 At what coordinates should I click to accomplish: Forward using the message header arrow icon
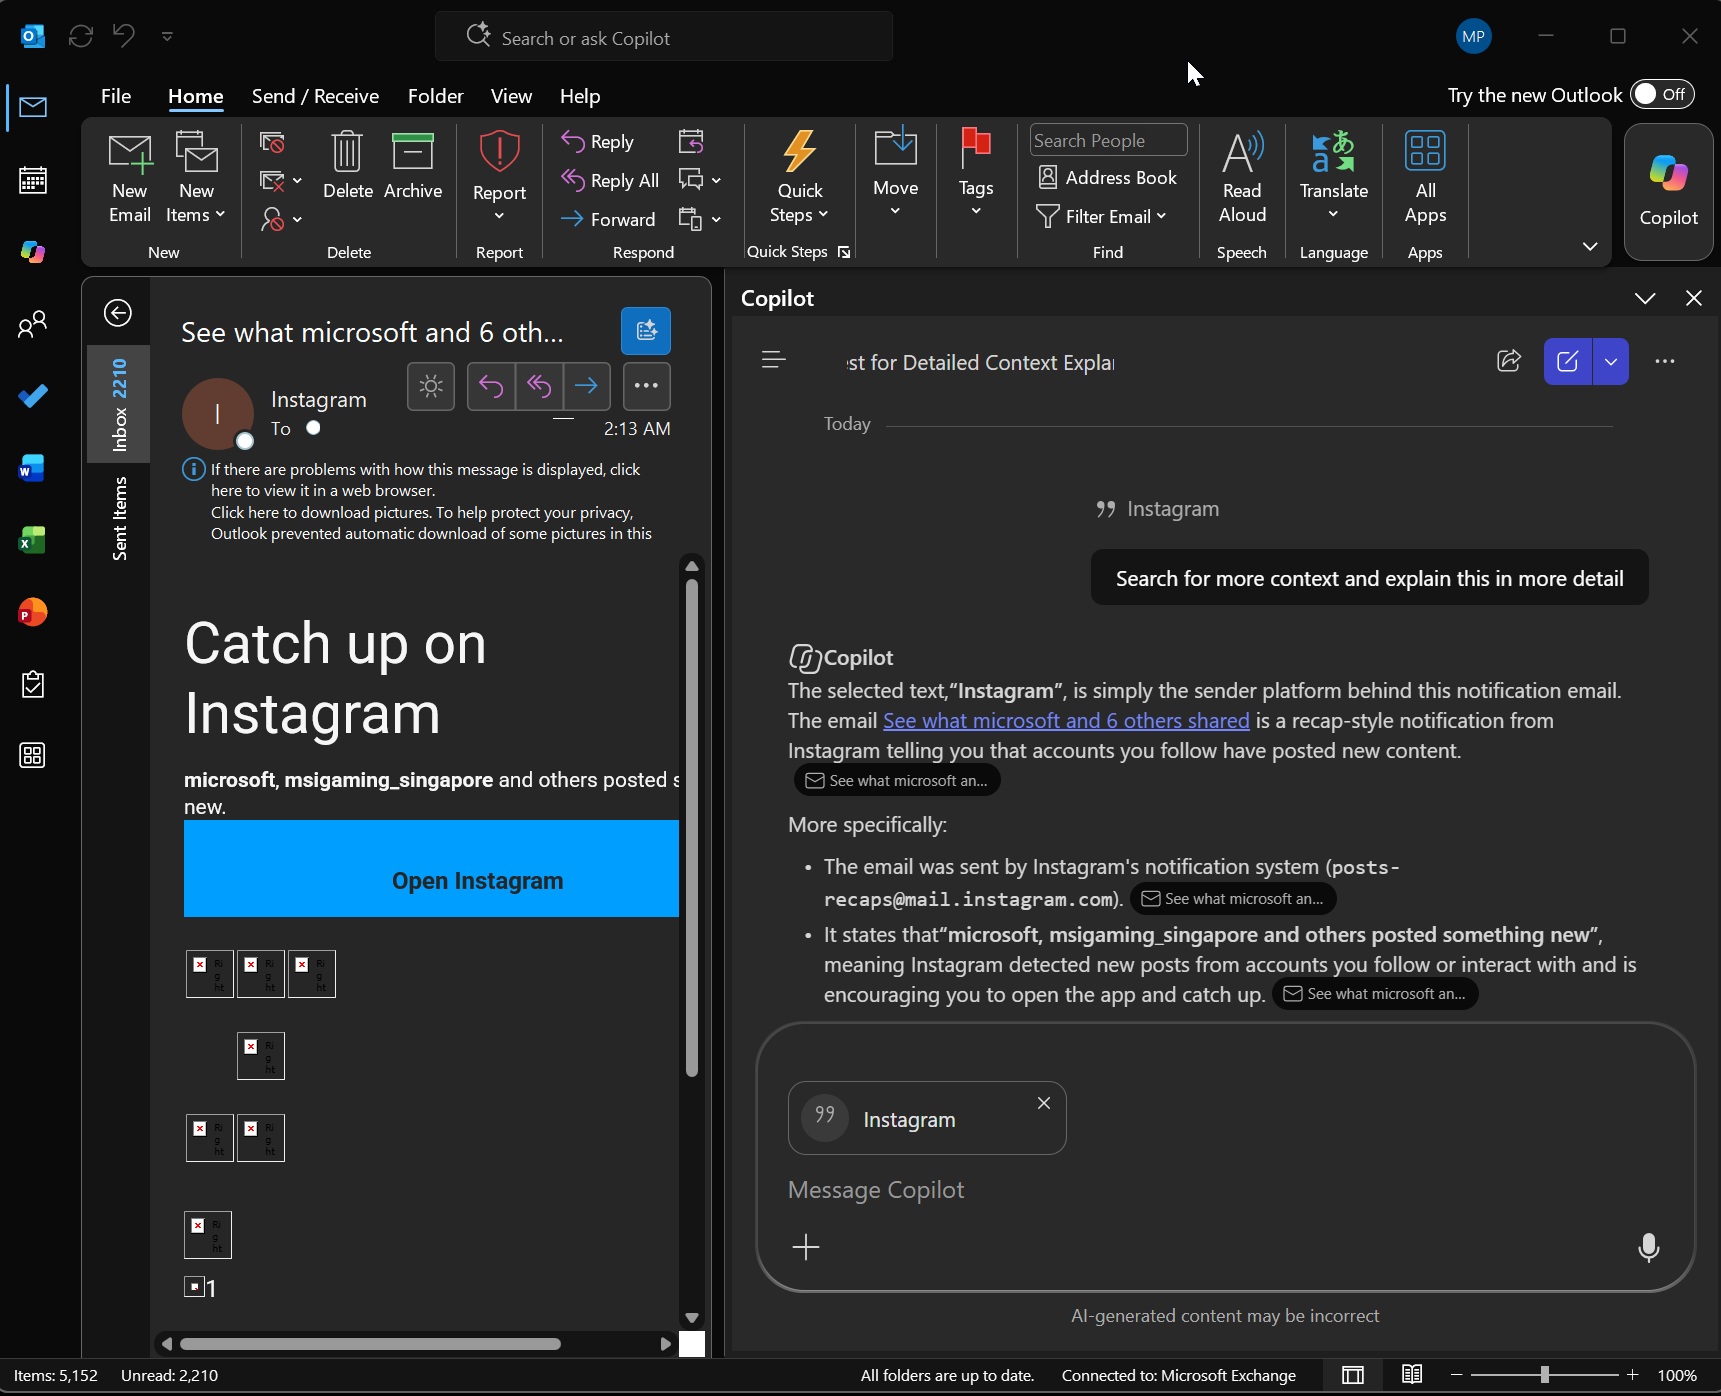coord(587,386)
